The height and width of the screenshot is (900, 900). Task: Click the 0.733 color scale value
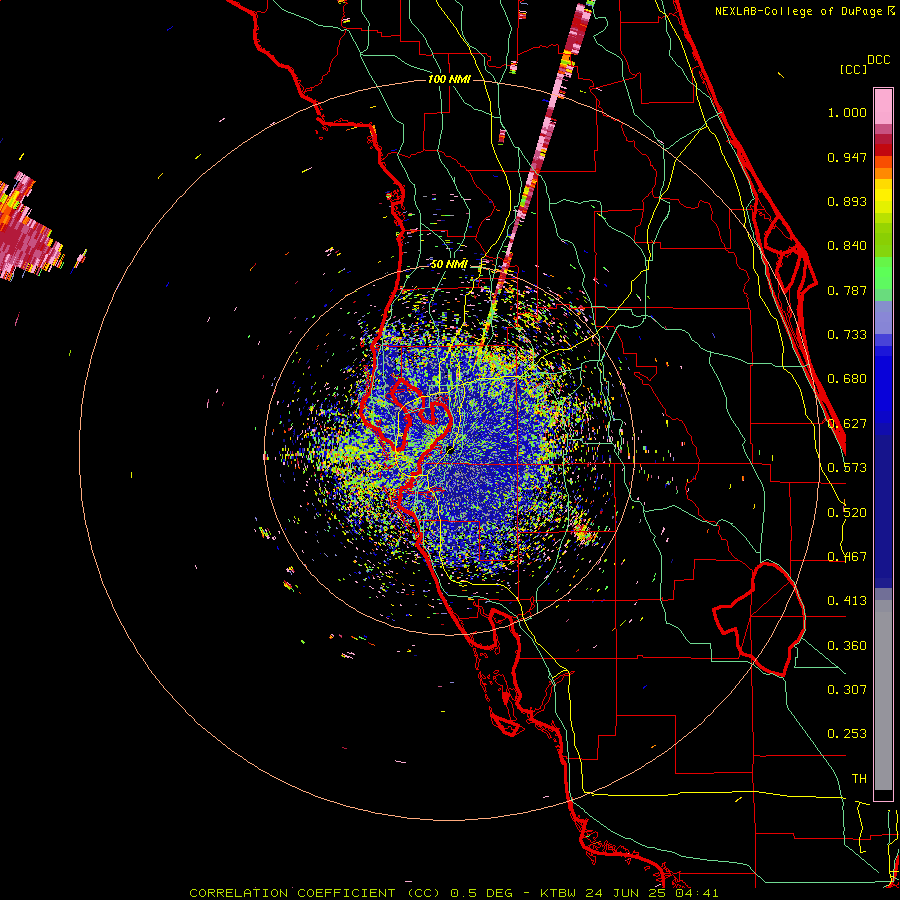tap(847, 335)
